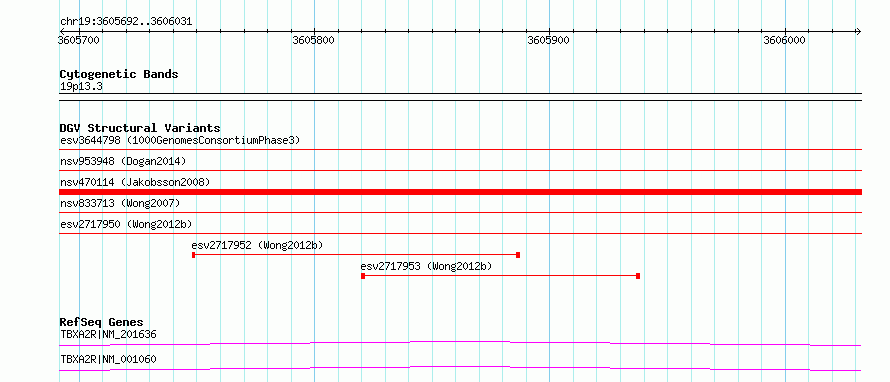Click the 3605700 ruler coordinate
This screenshot has height=382, width=890.
79,40
